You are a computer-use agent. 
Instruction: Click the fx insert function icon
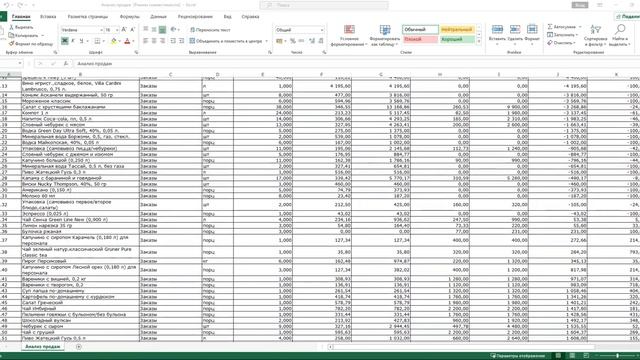tap(66, 64)
